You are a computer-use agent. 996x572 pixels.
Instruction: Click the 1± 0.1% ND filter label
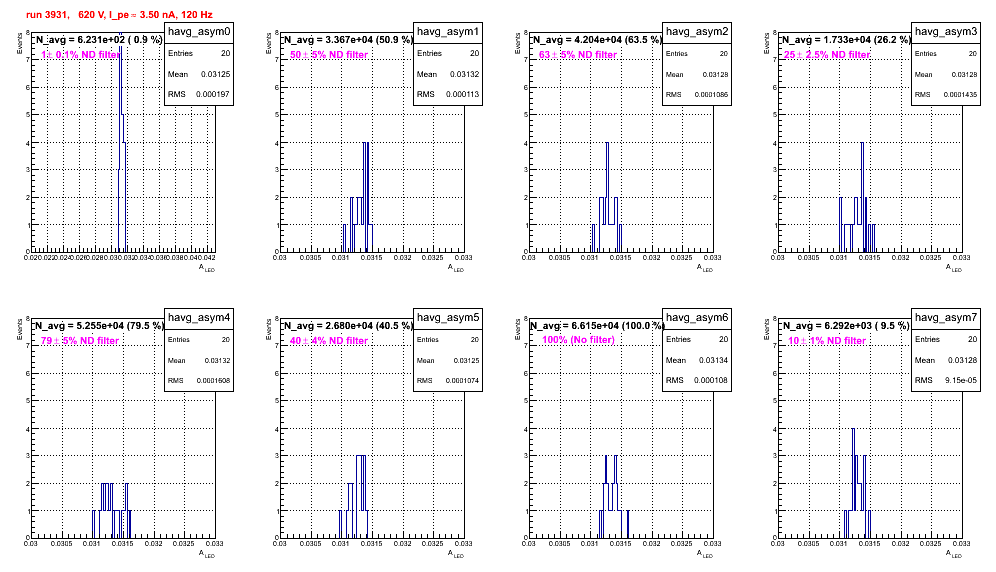[80, 55]
